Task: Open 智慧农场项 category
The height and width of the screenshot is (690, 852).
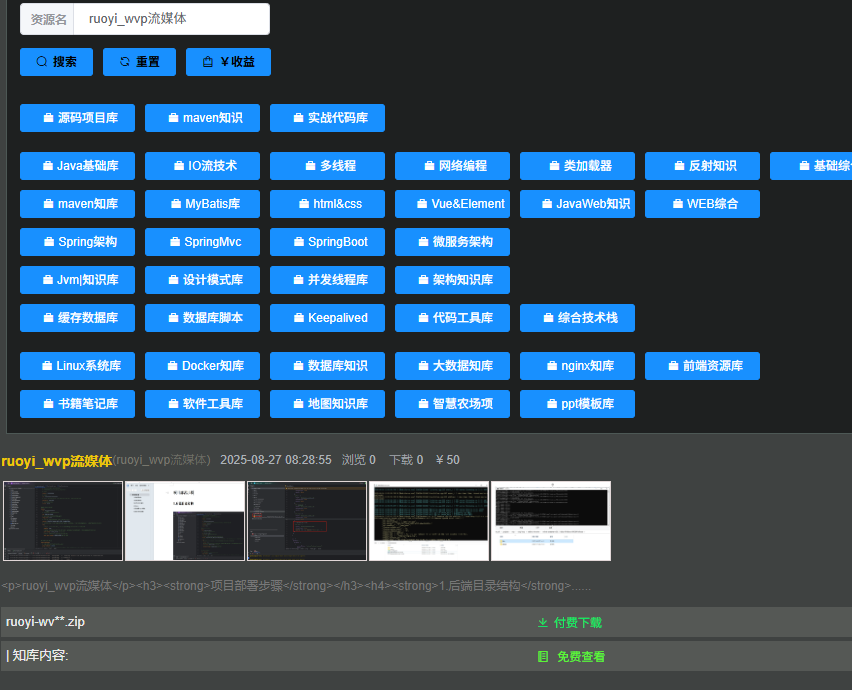Action: coord(452,404)
